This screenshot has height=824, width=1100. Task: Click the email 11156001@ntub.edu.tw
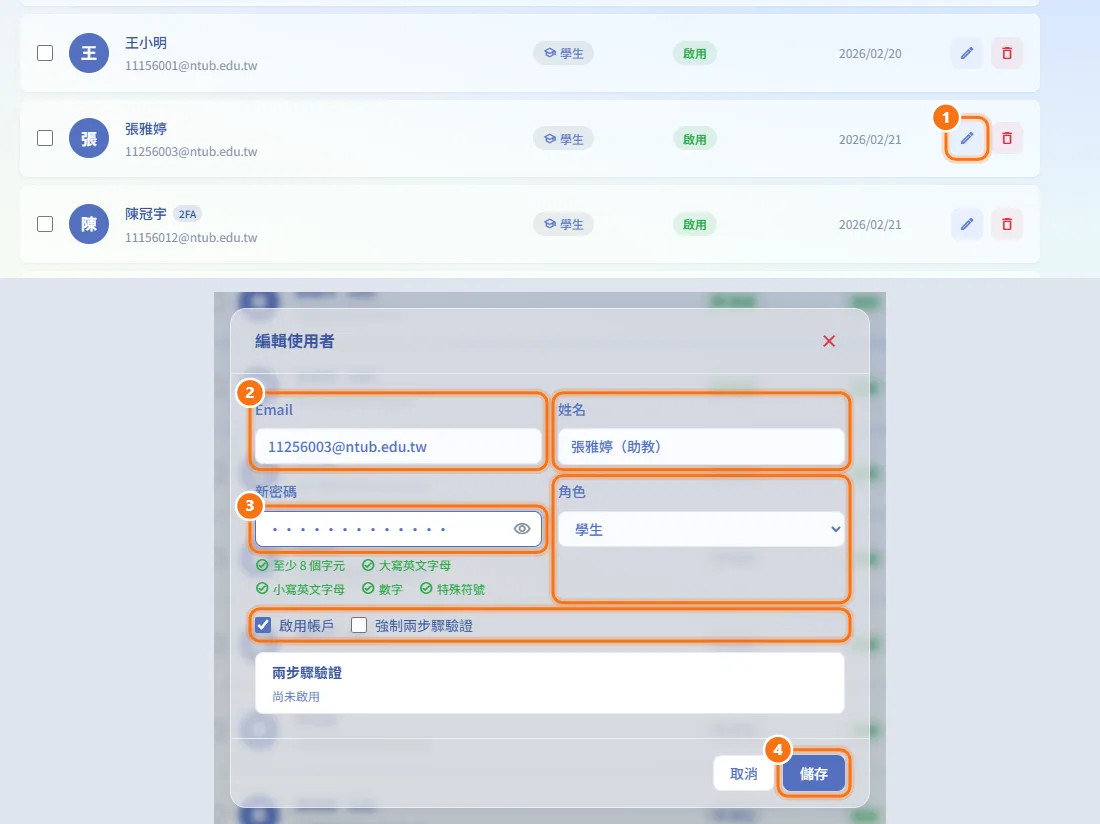pos(191,66)
